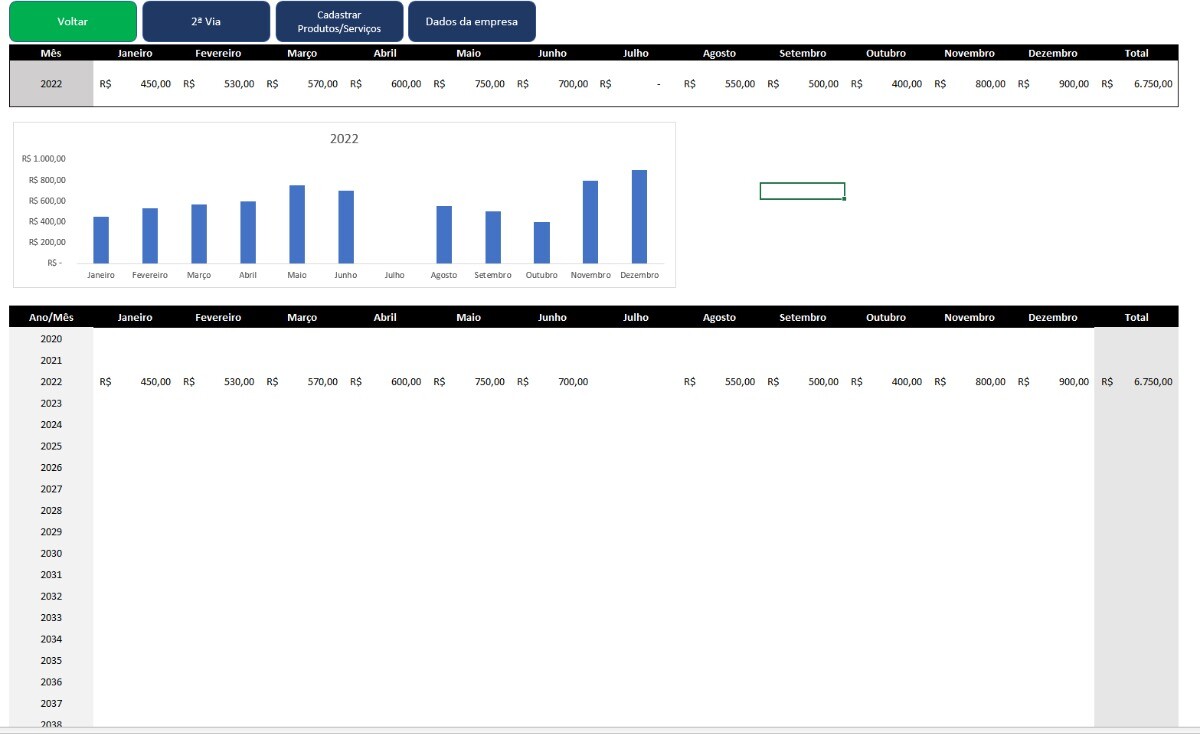The width and height of the screenshot is (1200, 734).
Task: Click the Janeiro bar in the chart
Action: coord(101,240)
